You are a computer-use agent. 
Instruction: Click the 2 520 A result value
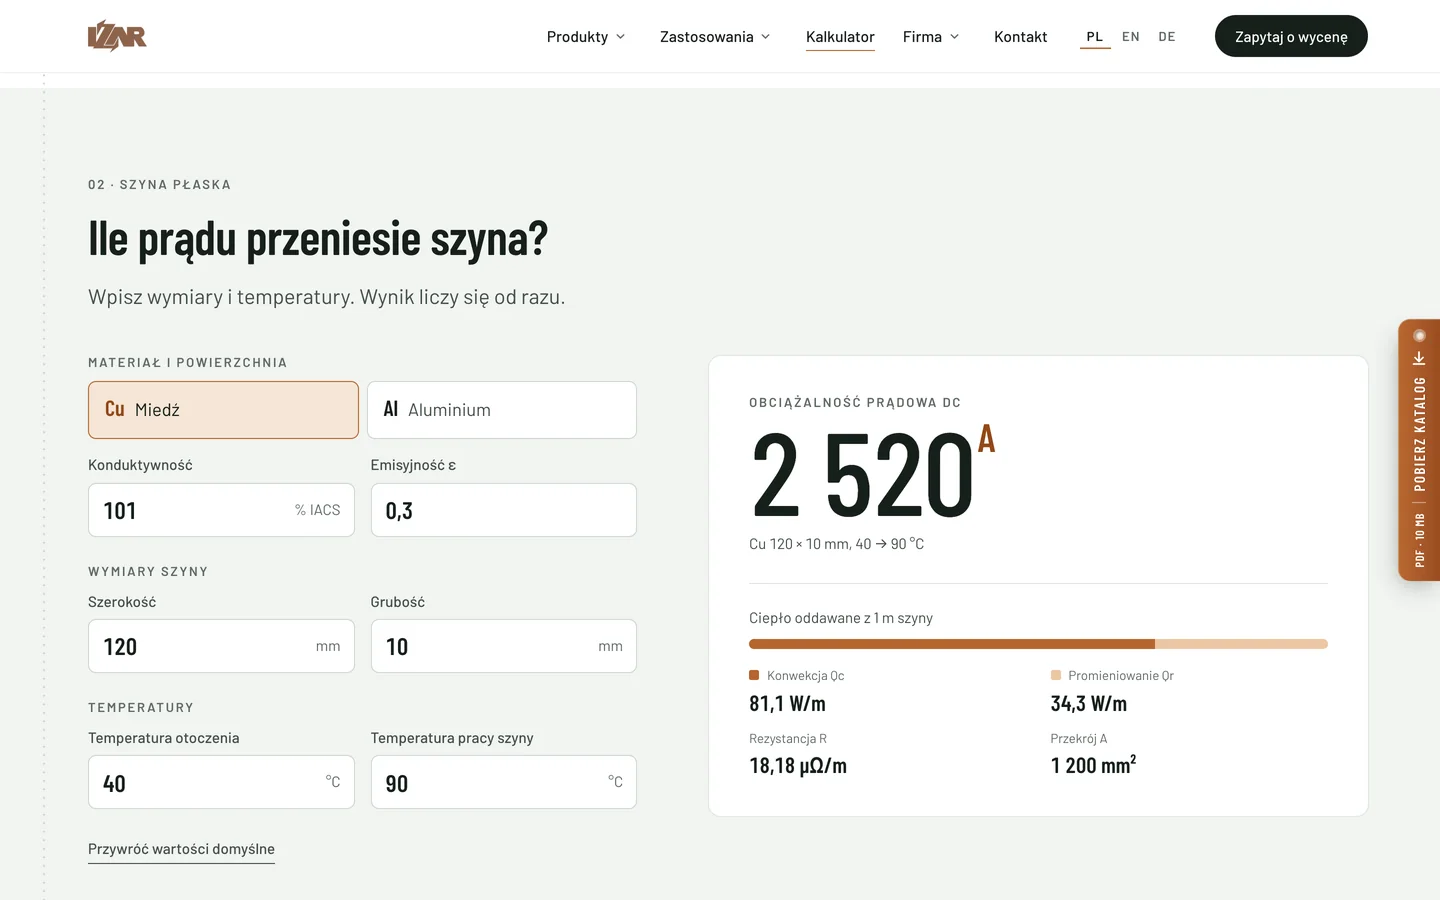tap(872, 472)
